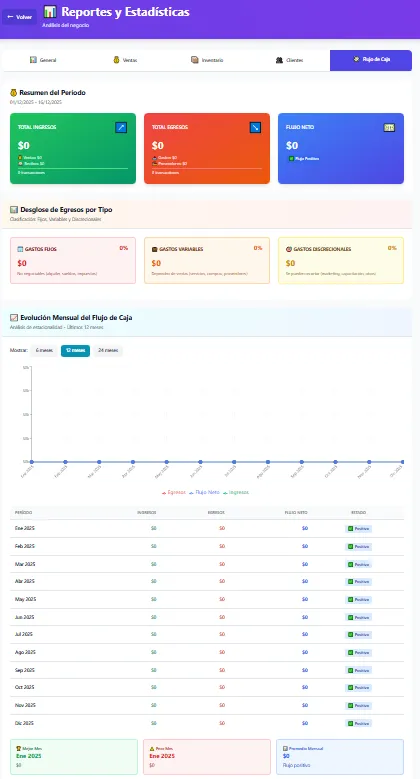420x779 pixels.
Task: Click the trophy icon in Mejor Mes card
Action: click(19, 748)
